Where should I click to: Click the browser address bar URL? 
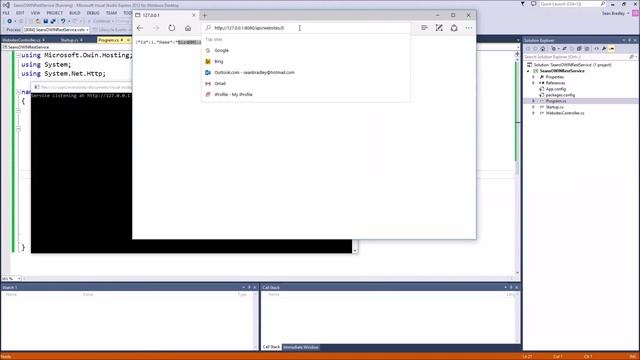click(249, 28)
